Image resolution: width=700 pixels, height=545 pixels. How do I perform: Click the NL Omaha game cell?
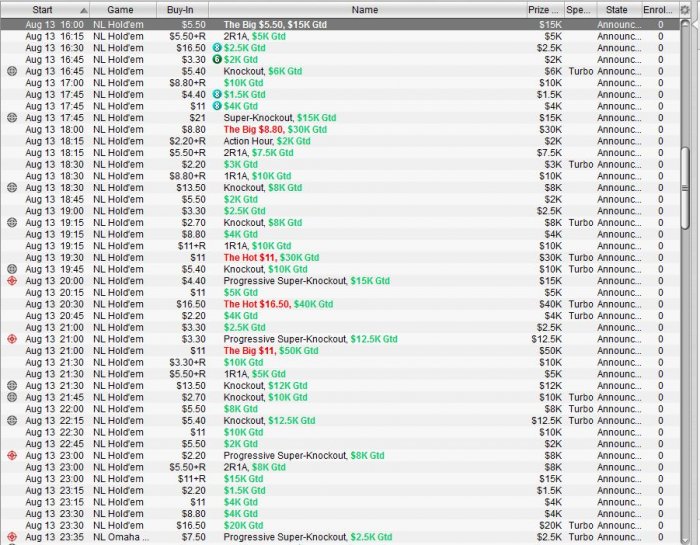pyautogui.click(x=121, y=537)
